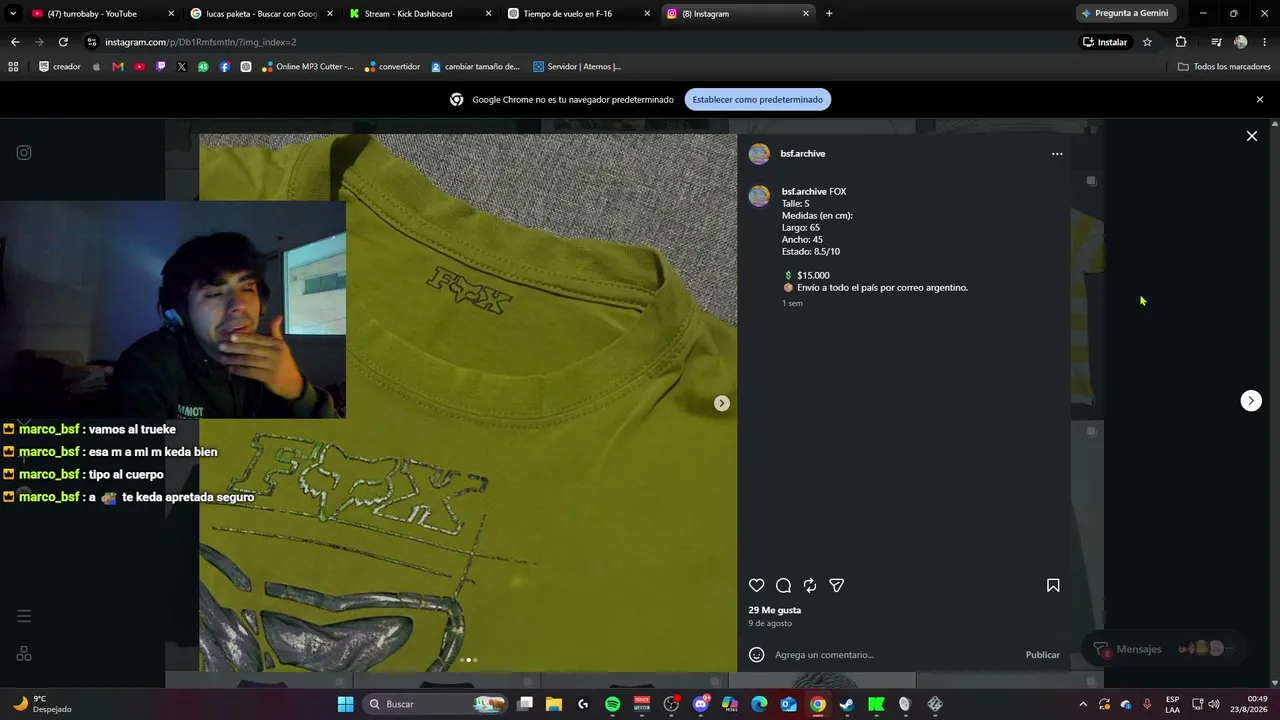The image size is (1280, 720).
Task: Open the Windows Start menu
Action: [x=345, y=704]
